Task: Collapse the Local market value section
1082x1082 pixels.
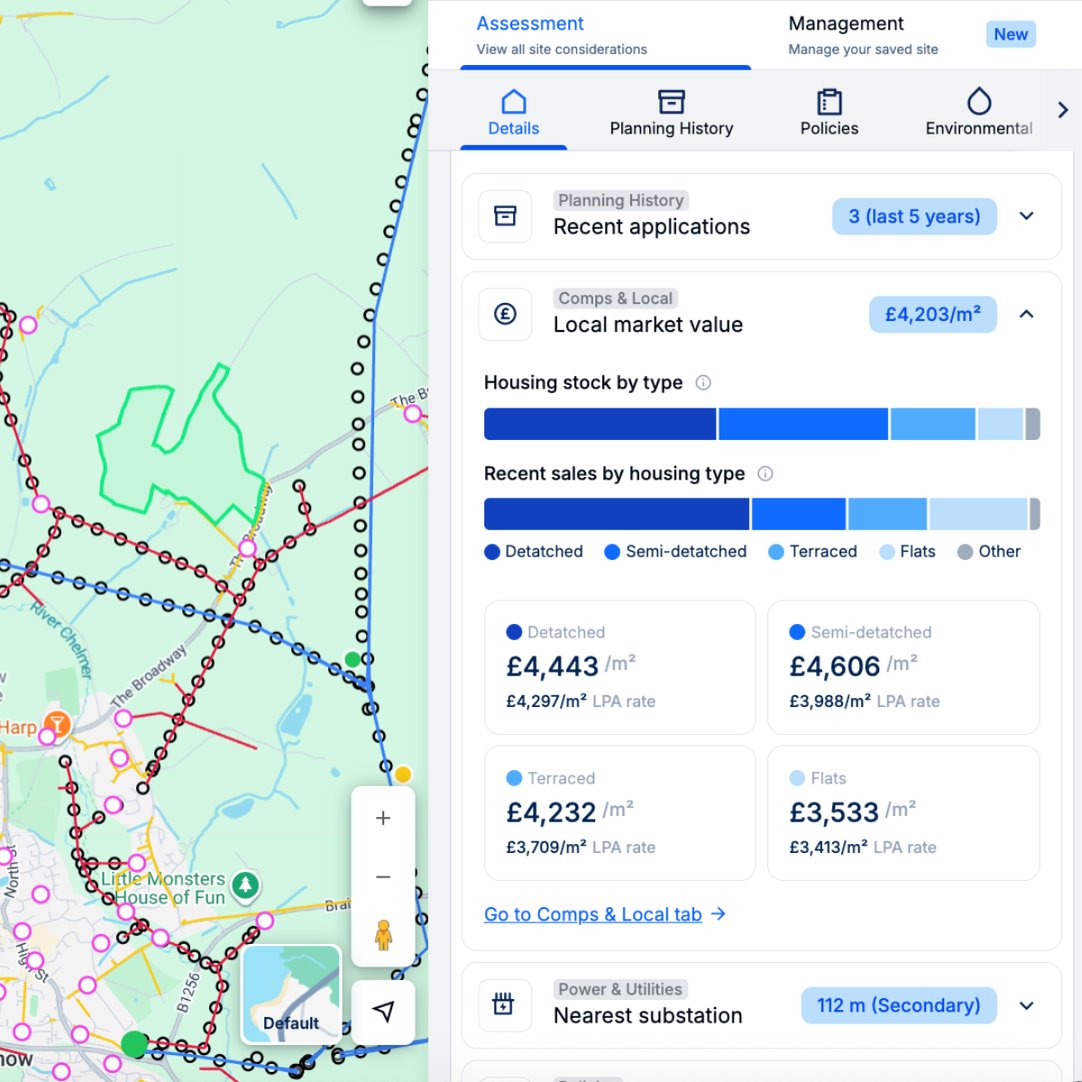Action: pos(1026,314)
